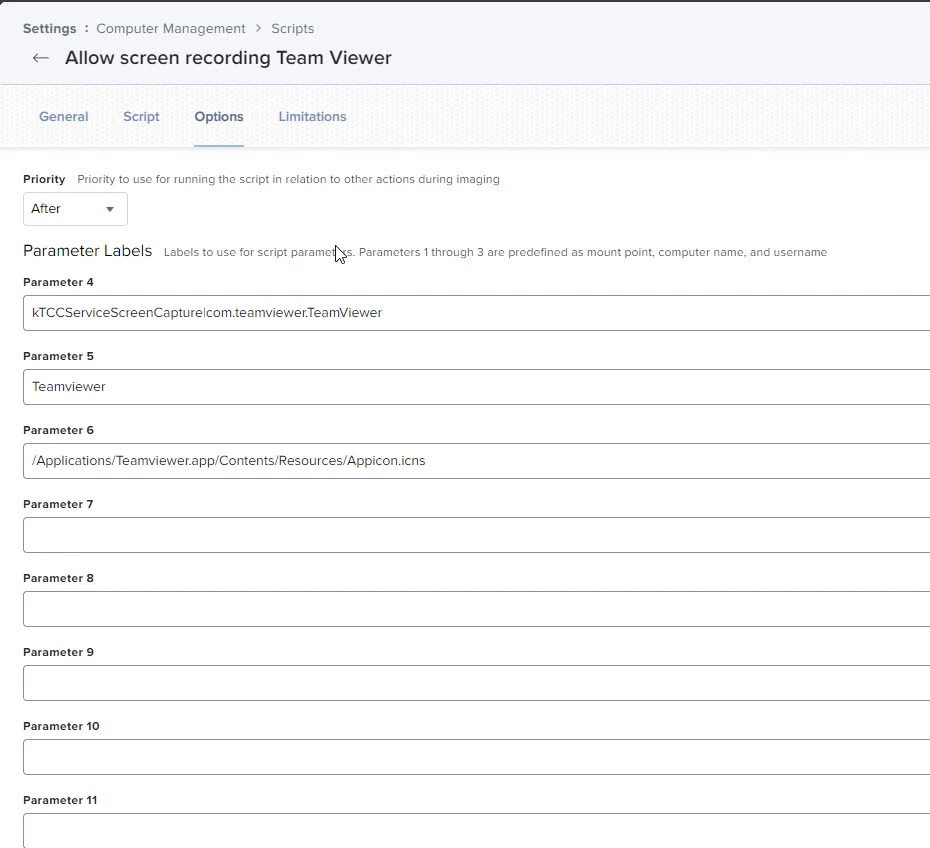Focus the empty Parameter 8 field

tap(476, 609)
